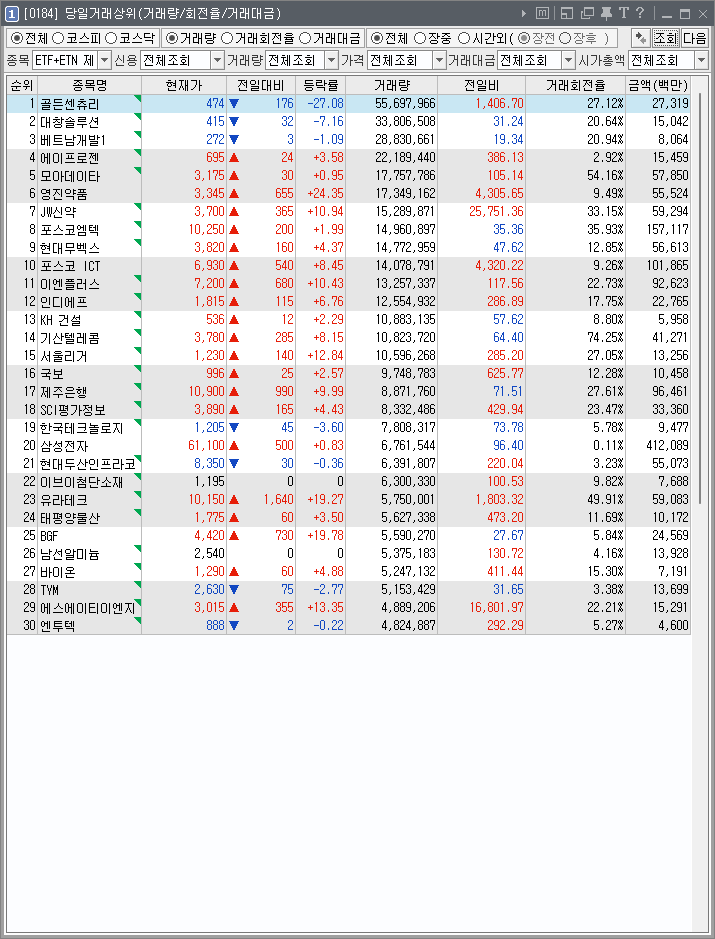This screenshot has width=715, height=939.
Task: Click the 다음 button
Action: click(695, 38)
